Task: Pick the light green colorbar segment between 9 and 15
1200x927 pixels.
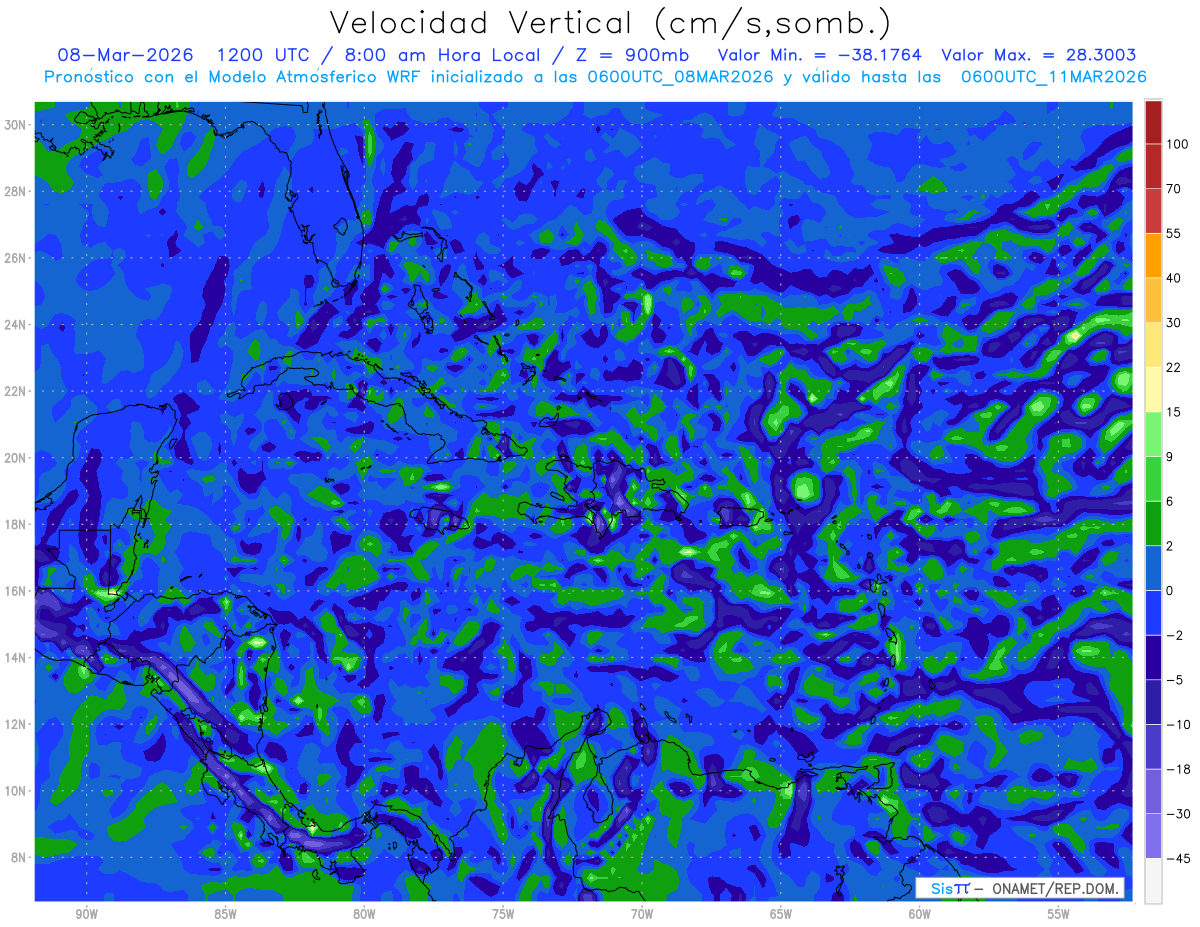Action: pos(1153,434)
